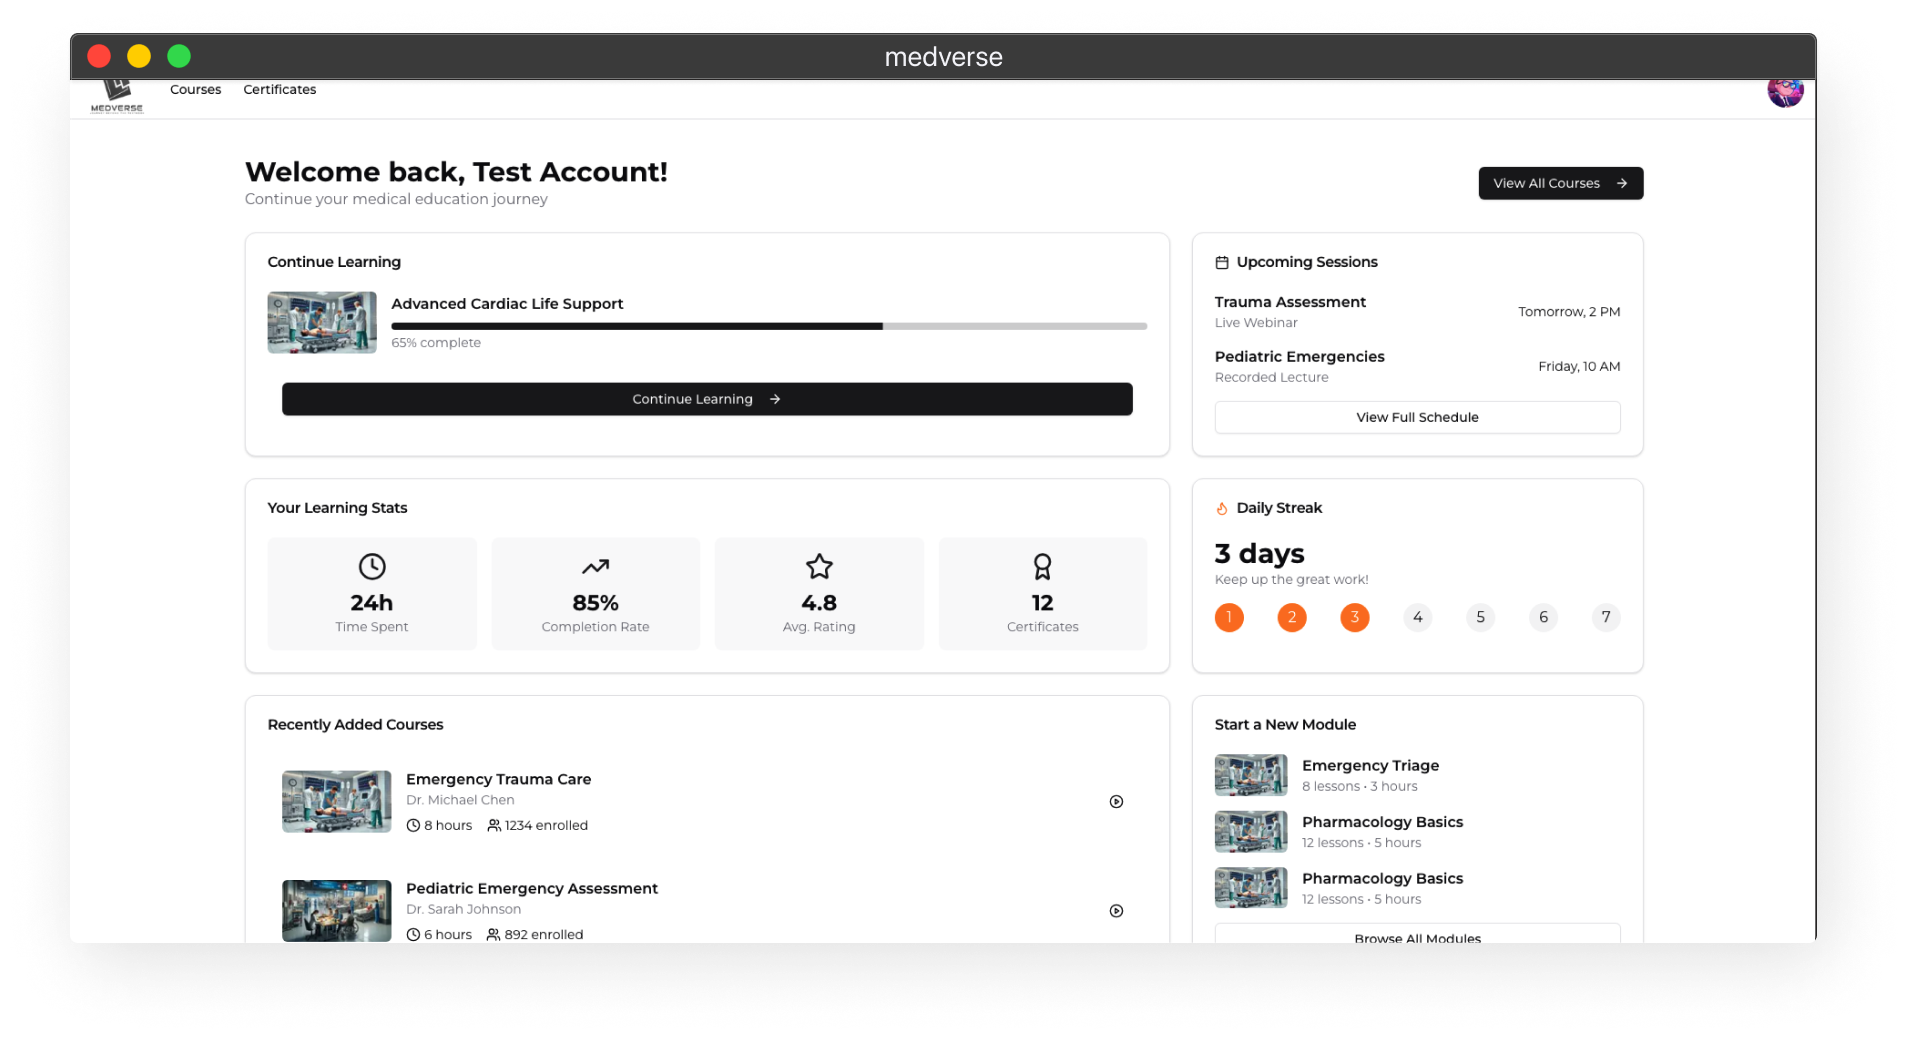Click the Time Spent clock icon
Screen dimensions: 1907x1038
(372, 567)
